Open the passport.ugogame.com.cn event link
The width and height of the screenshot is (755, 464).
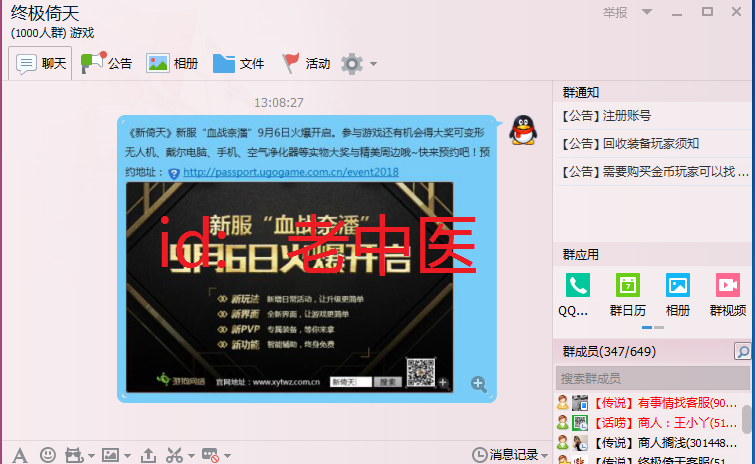point(291,172)
